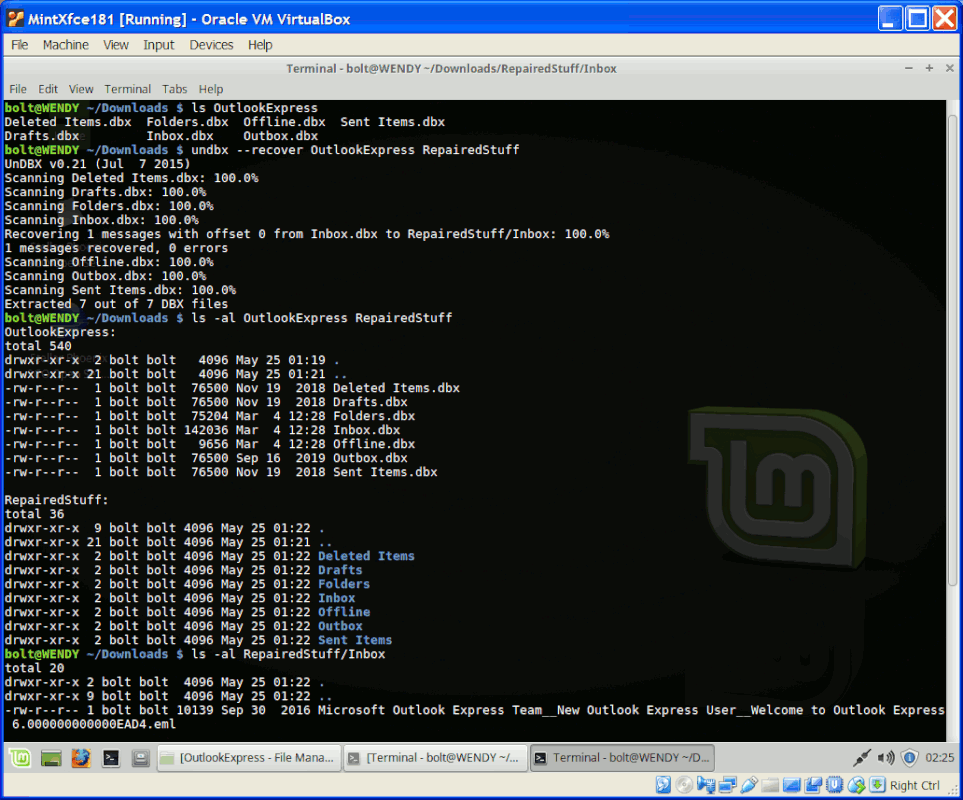The width and height of the screenshot is (963, 800).
Task: Click VirtualBox audio indicator
Action: 706,785
